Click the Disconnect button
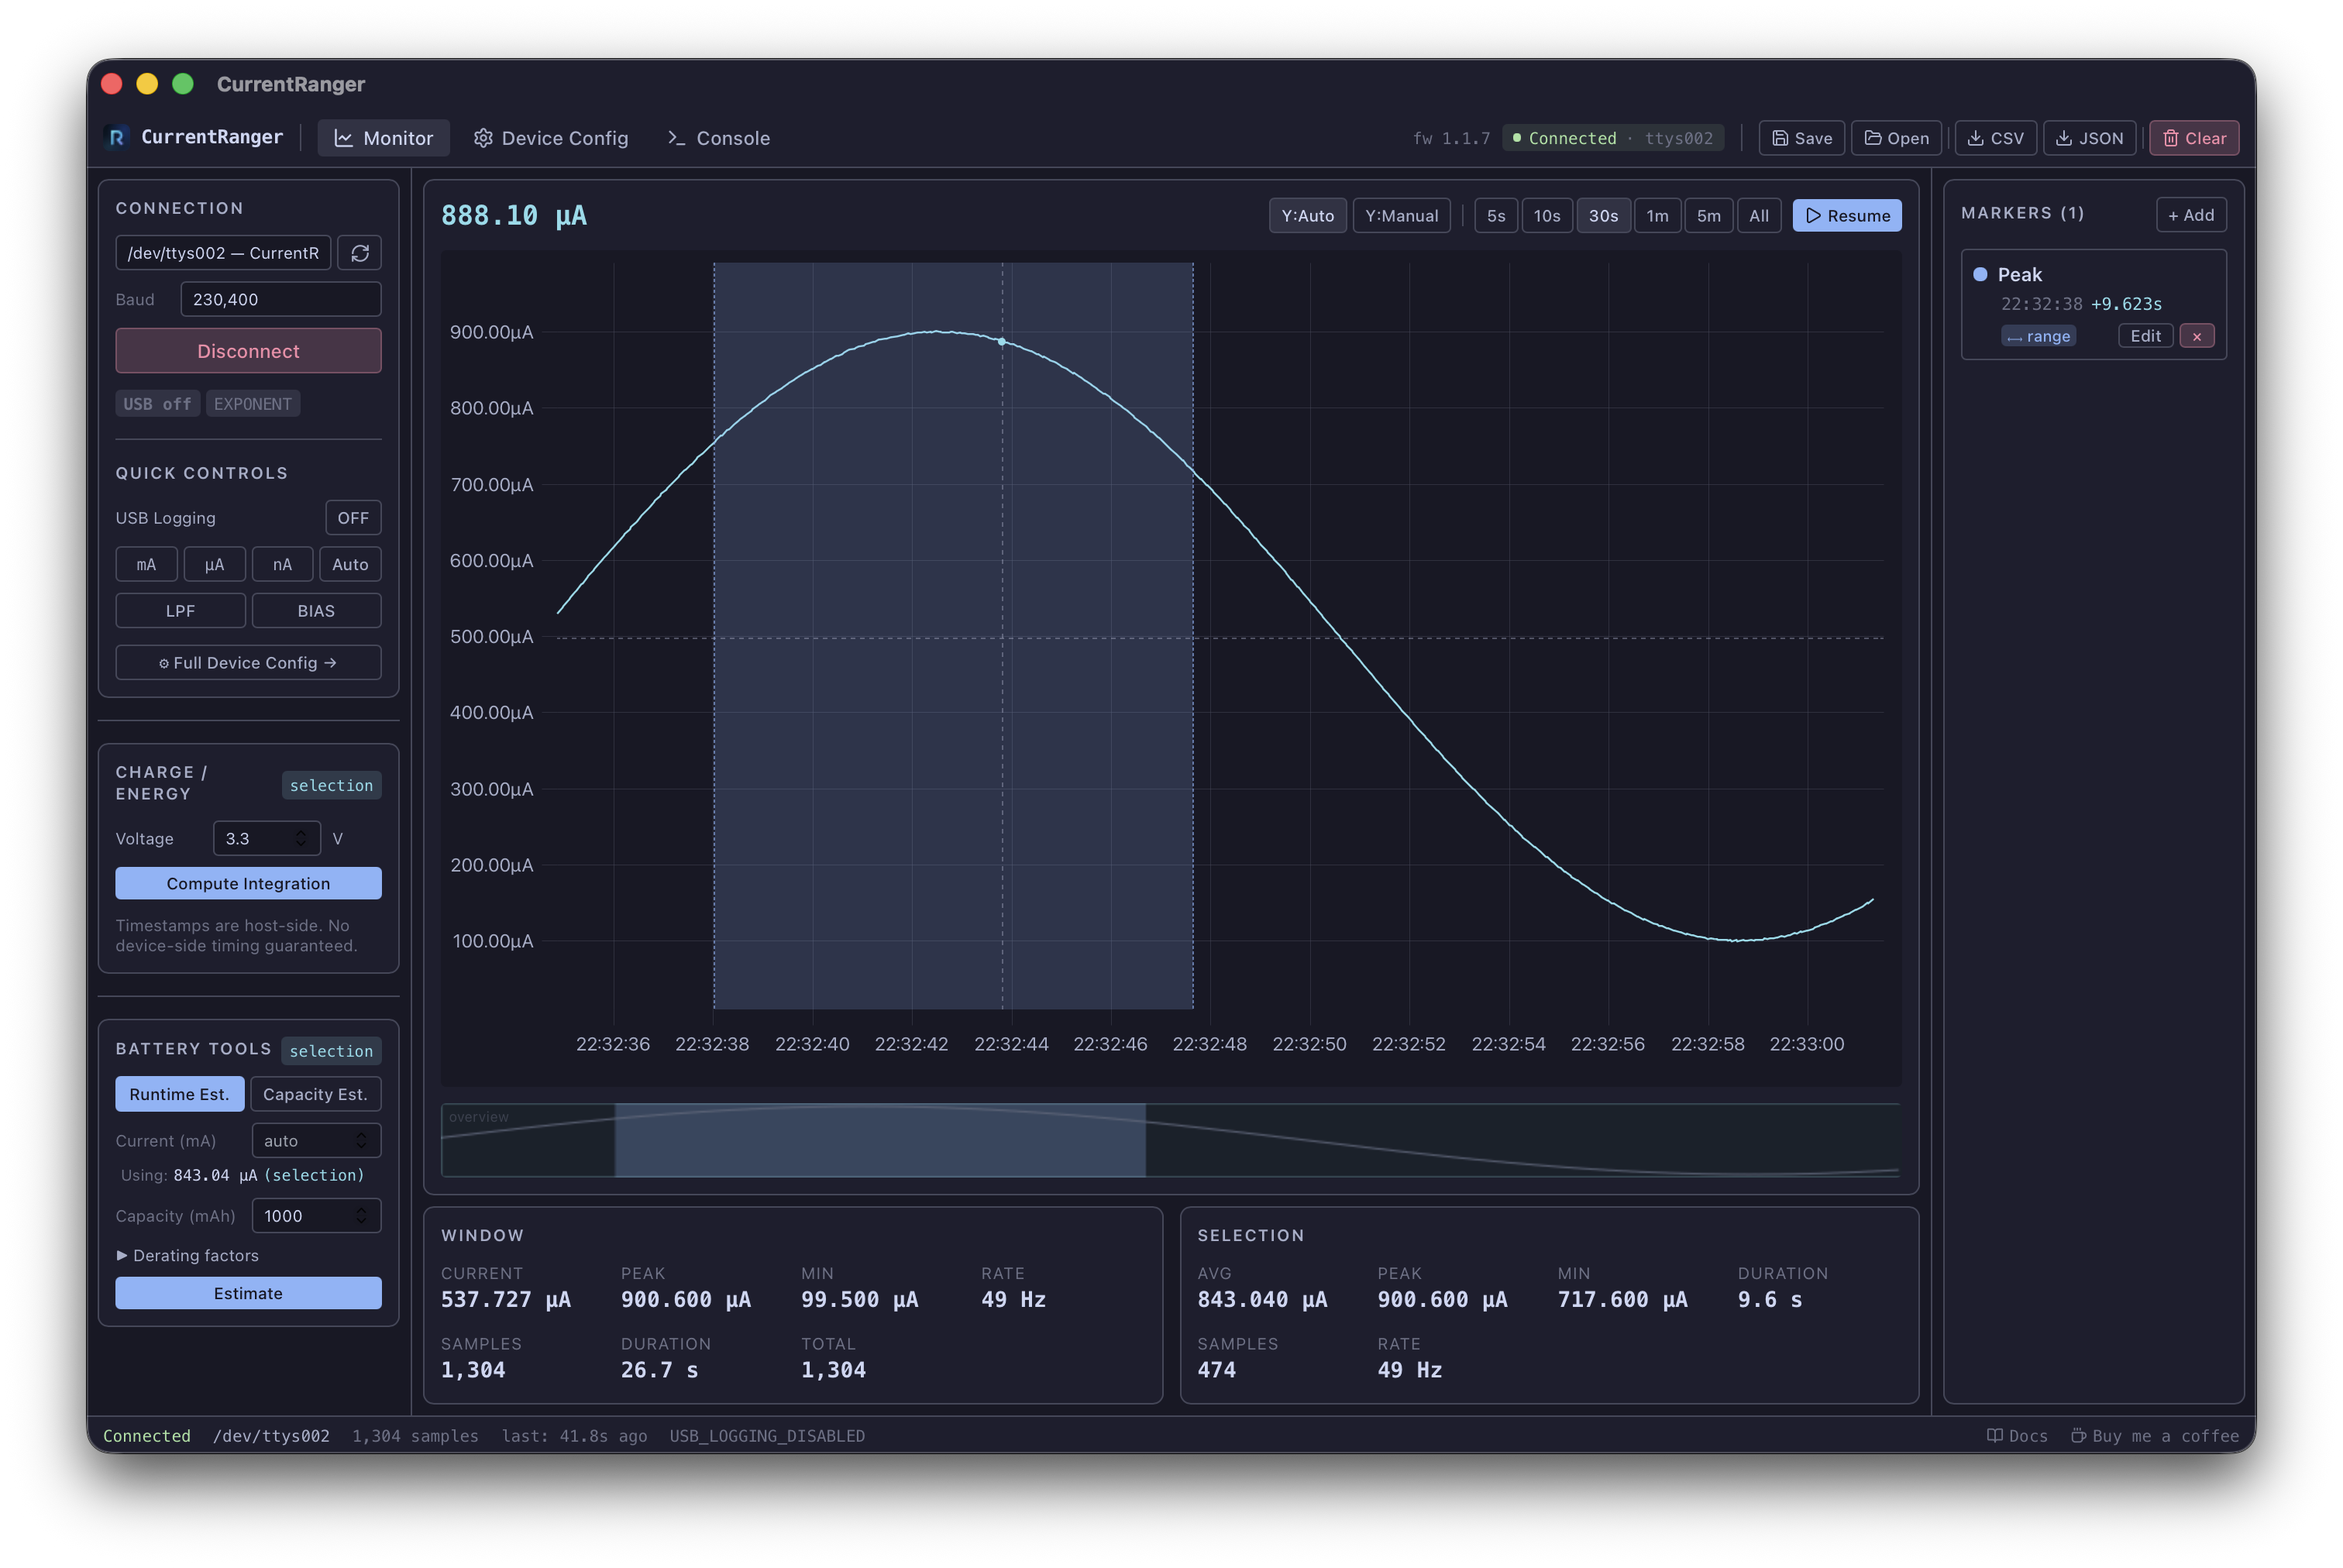This screenshot has width=2343, height=1568. 248,351
